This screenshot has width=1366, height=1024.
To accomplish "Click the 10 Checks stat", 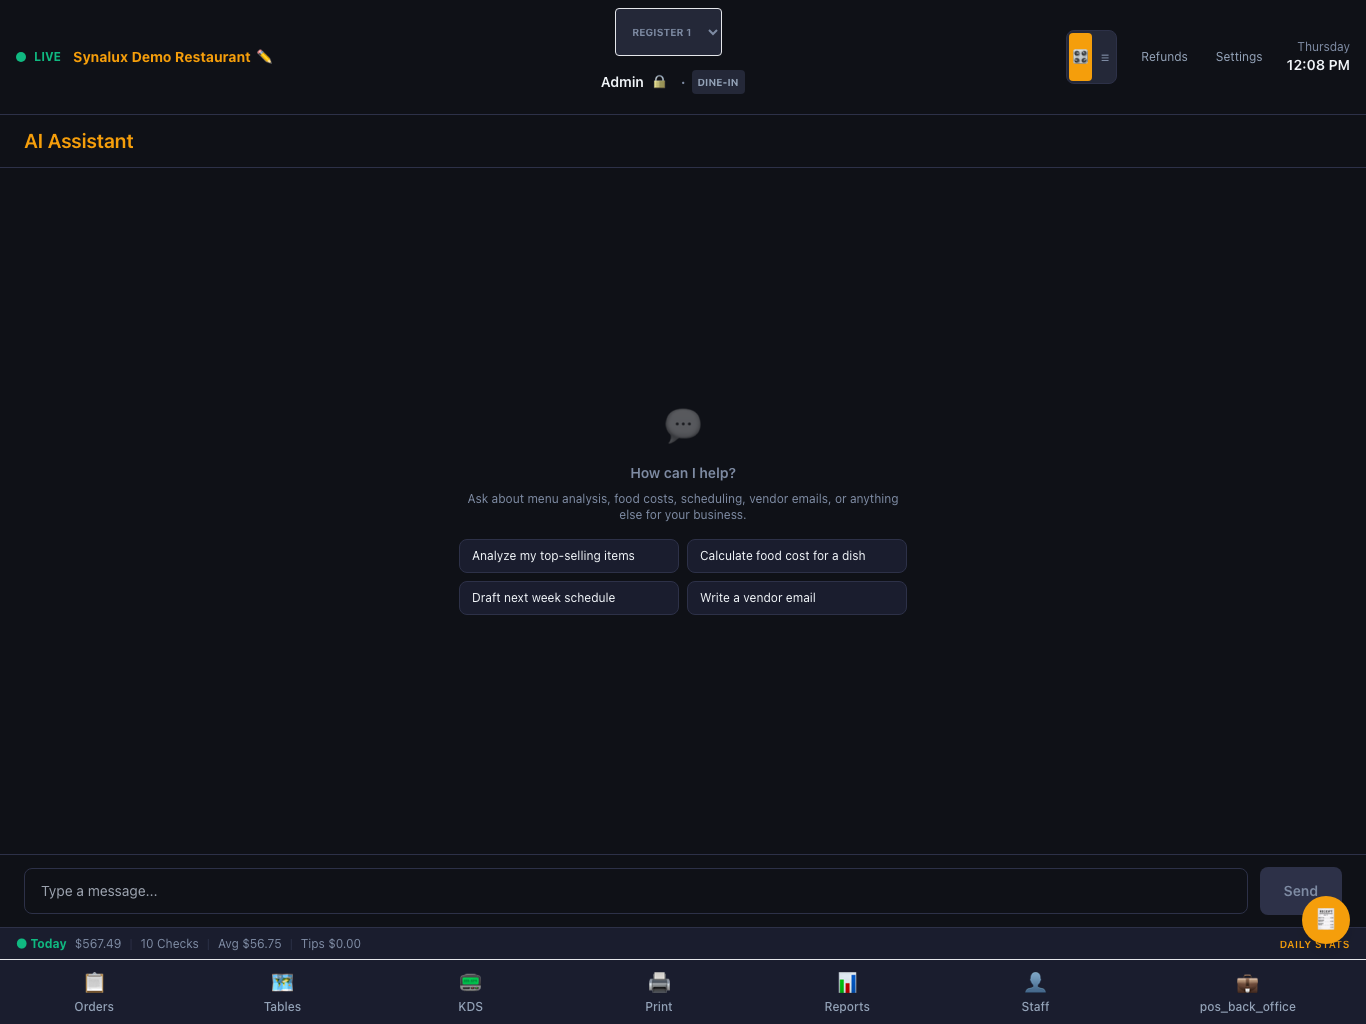I will (169, 944).
